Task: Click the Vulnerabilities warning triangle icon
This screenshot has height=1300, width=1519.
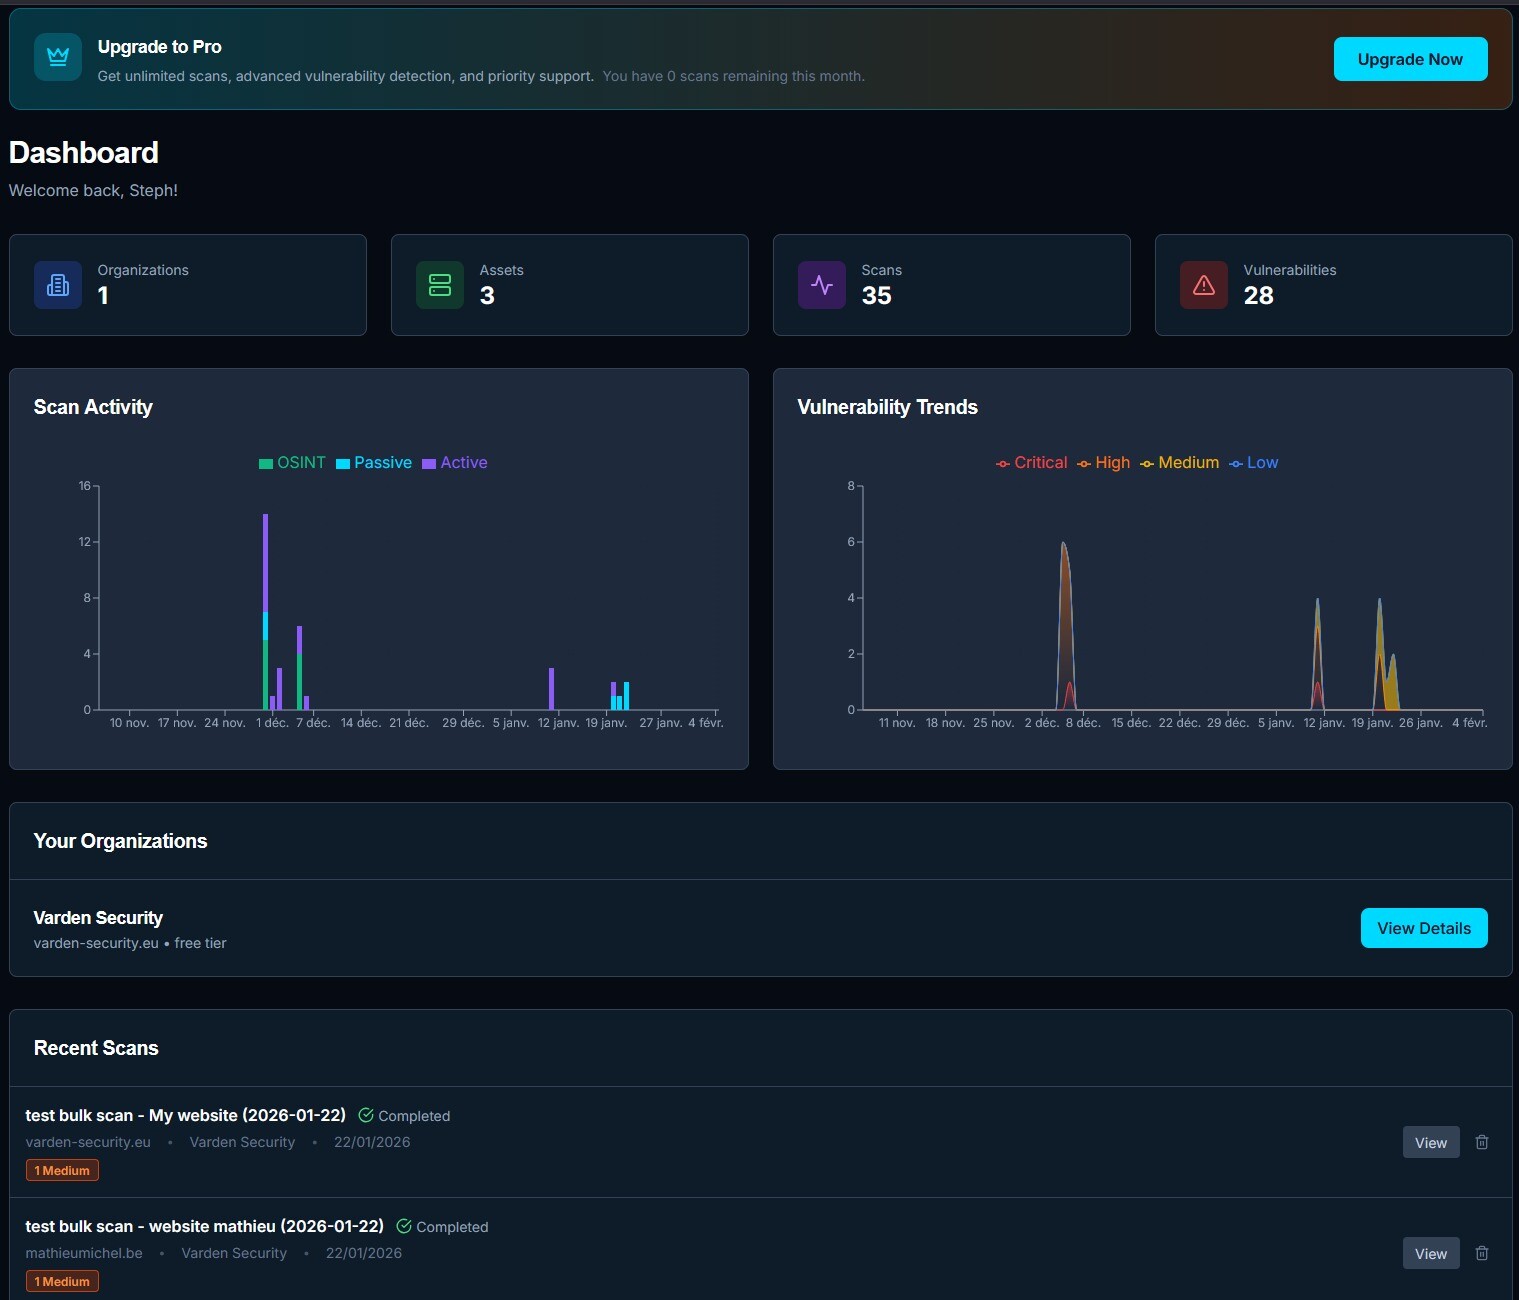Action: [x=1204, y=285]
